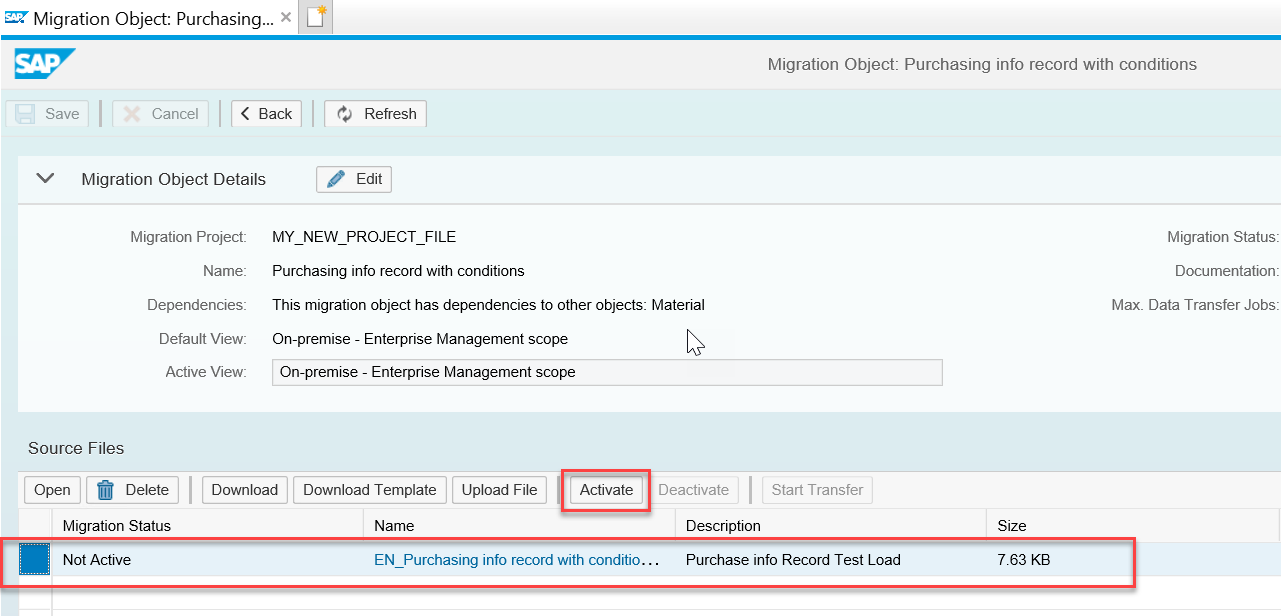This screenshot has width=1281, height=616.
Task: Click the dependencies text mentioning Material
Action: coord(488,304)
